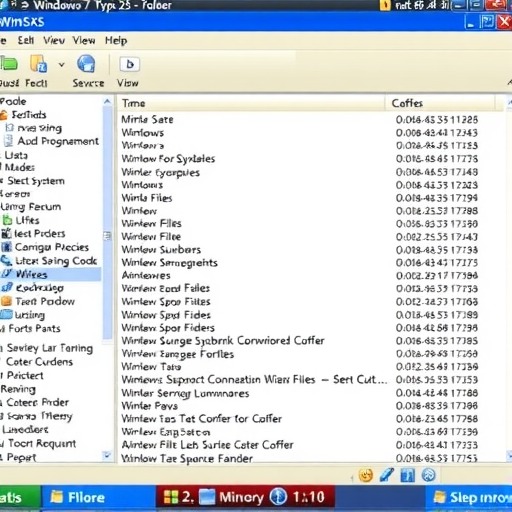512x512 pixels.
Task: Click the green Start button on taskbar
Action: 20,498
